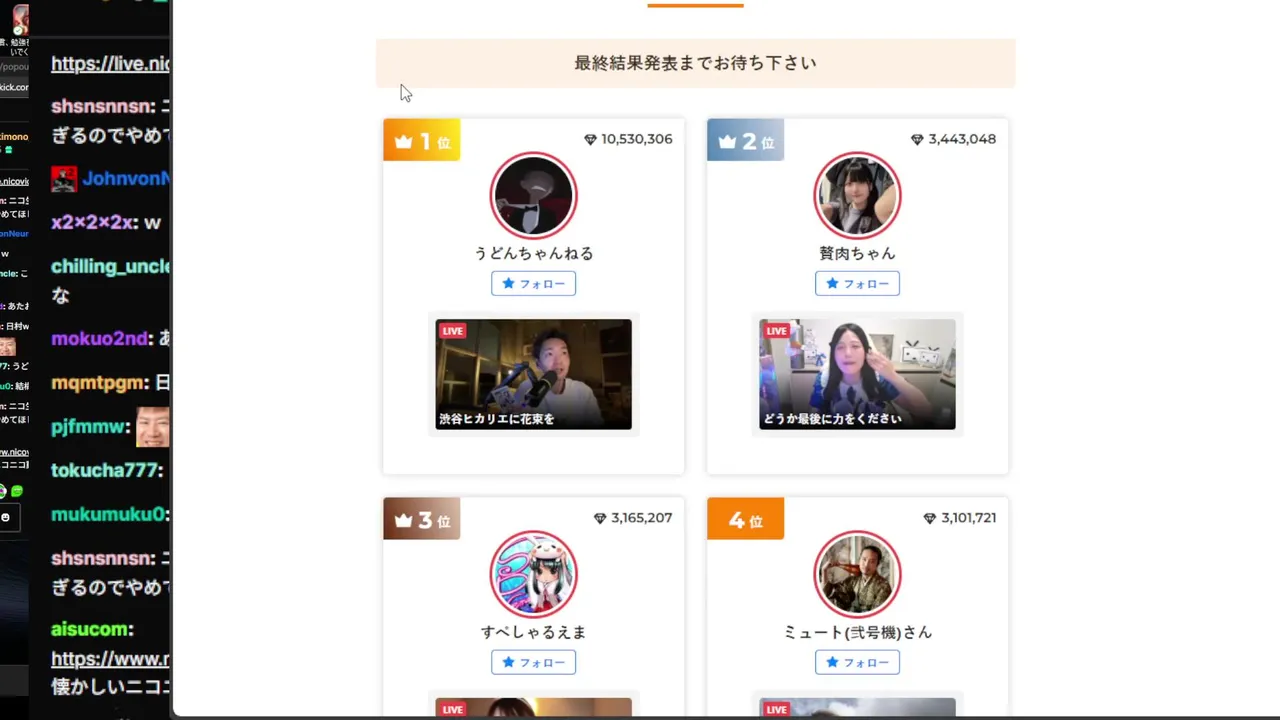1280x720 pixels.
Task: Click the diamond icon beside 3,165,207
Action: click(600, 518)
